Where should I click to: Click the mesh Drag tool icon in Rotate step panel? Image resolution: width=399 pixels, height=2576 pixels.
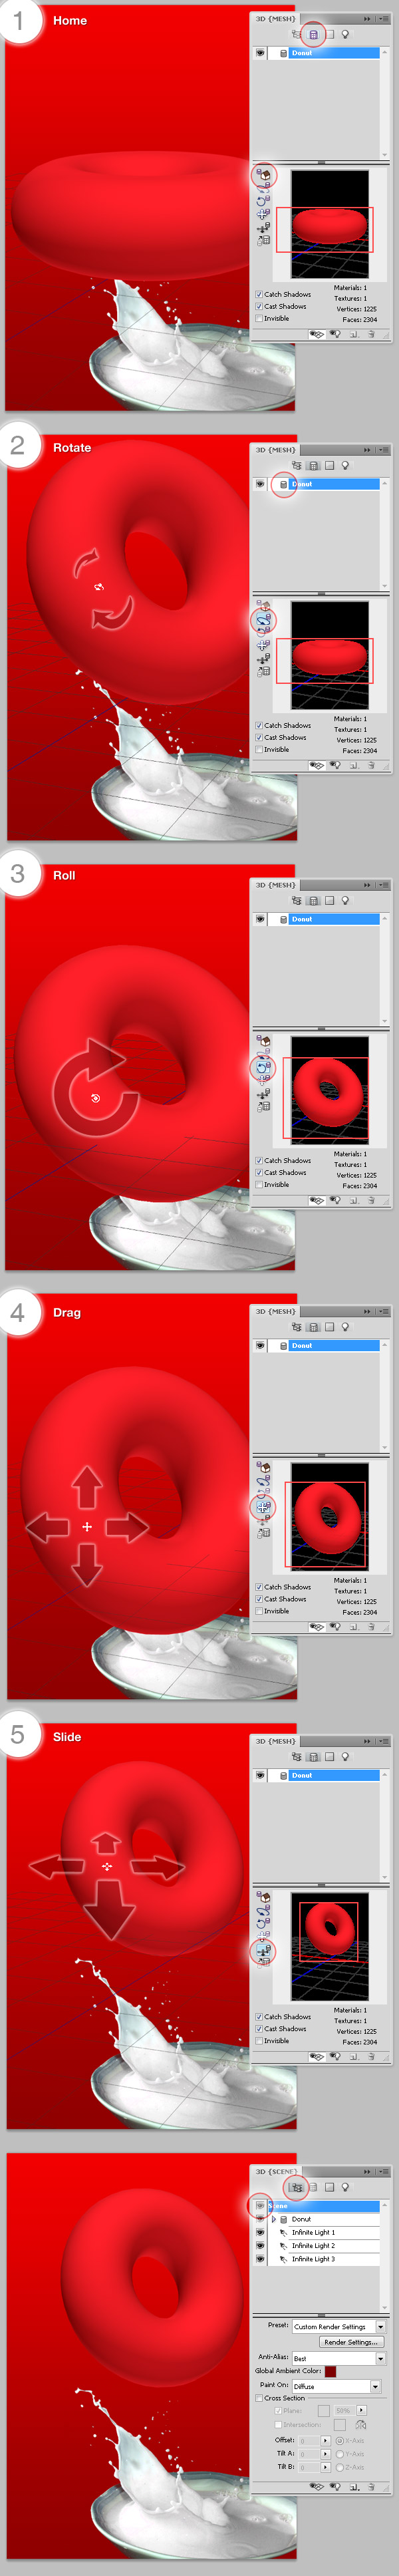tap(263, 644)
